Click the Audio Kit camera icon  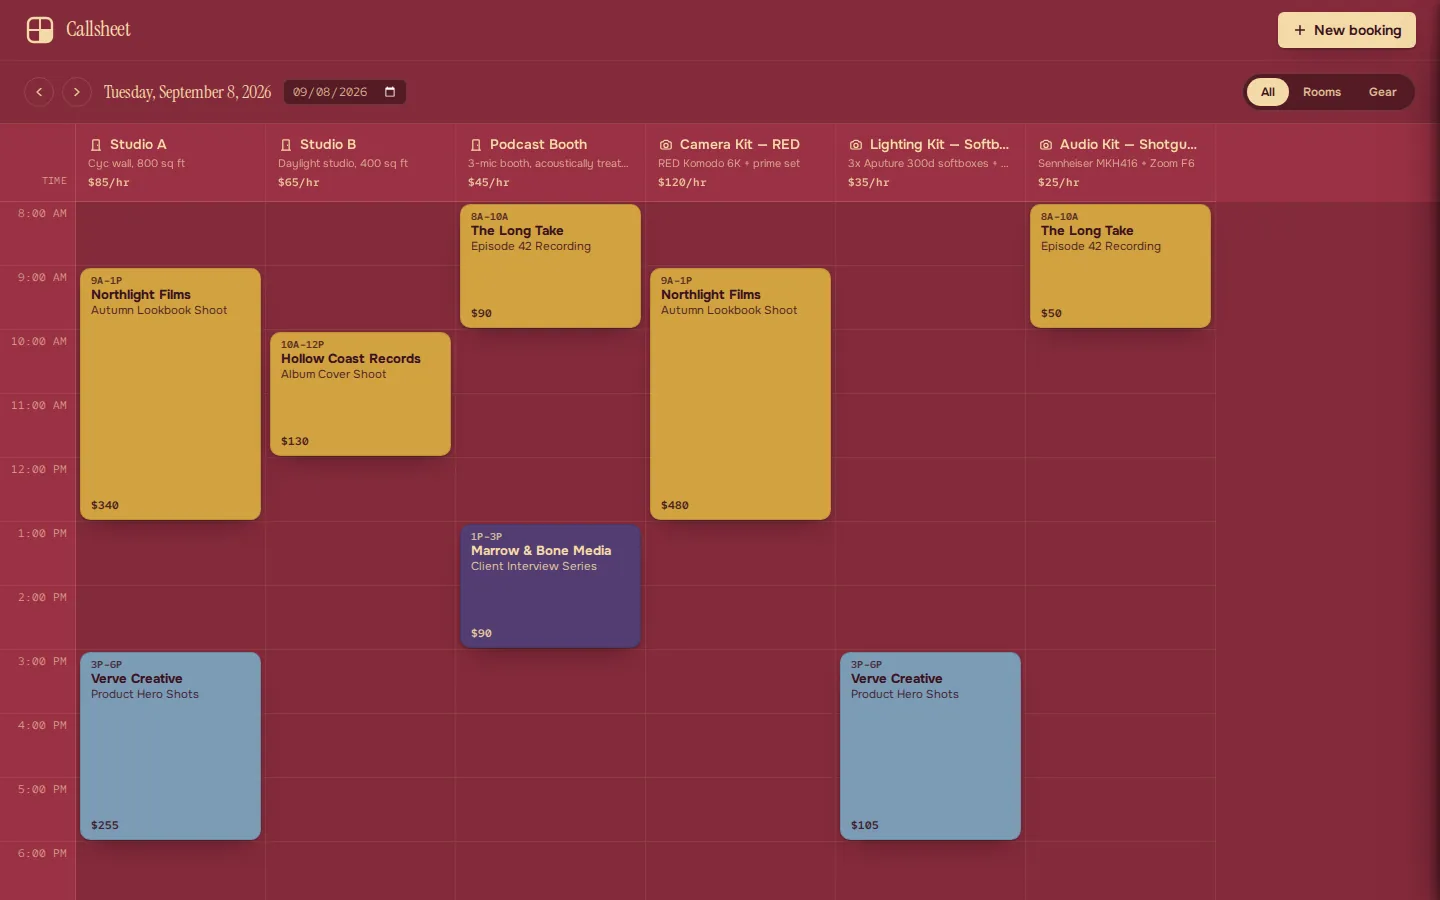[x=1046, y=145]
